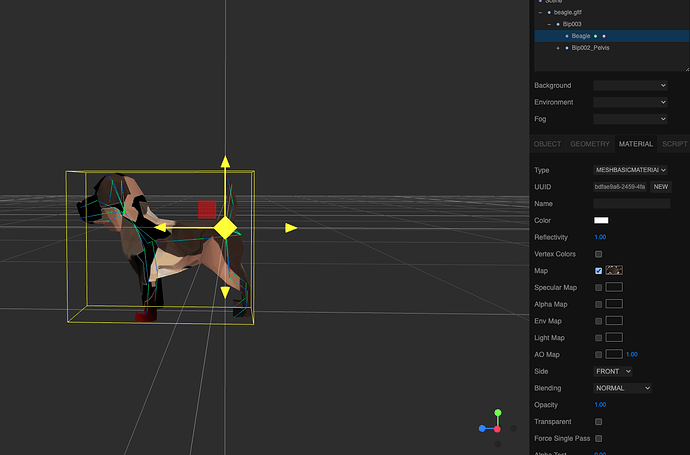Click the yellow diamond gizmo center

point(225,229)
